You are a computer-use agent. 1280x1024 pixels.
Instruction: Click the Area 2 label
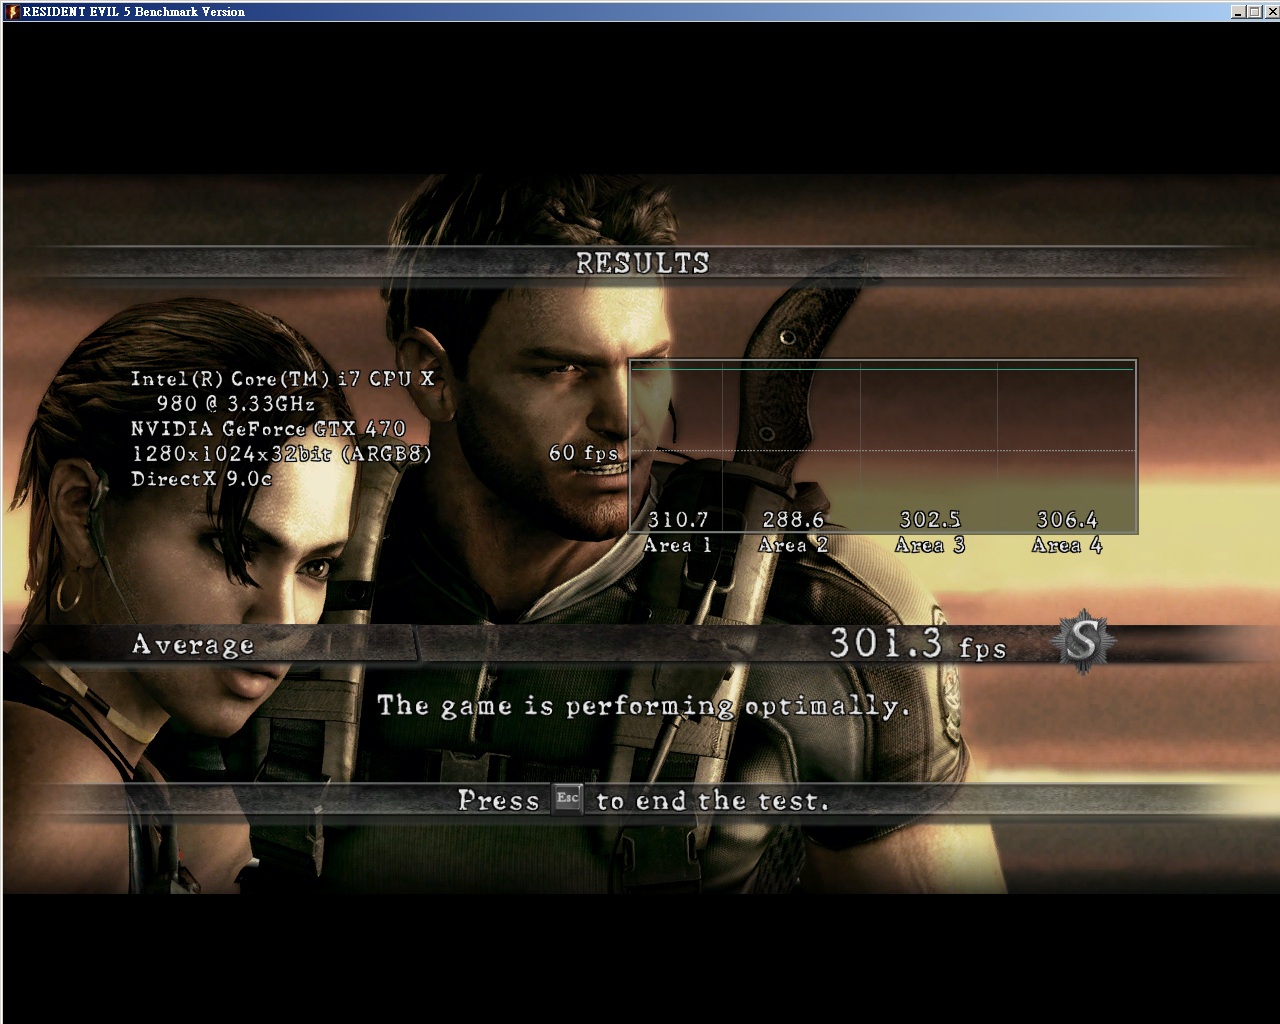[794, 545]
